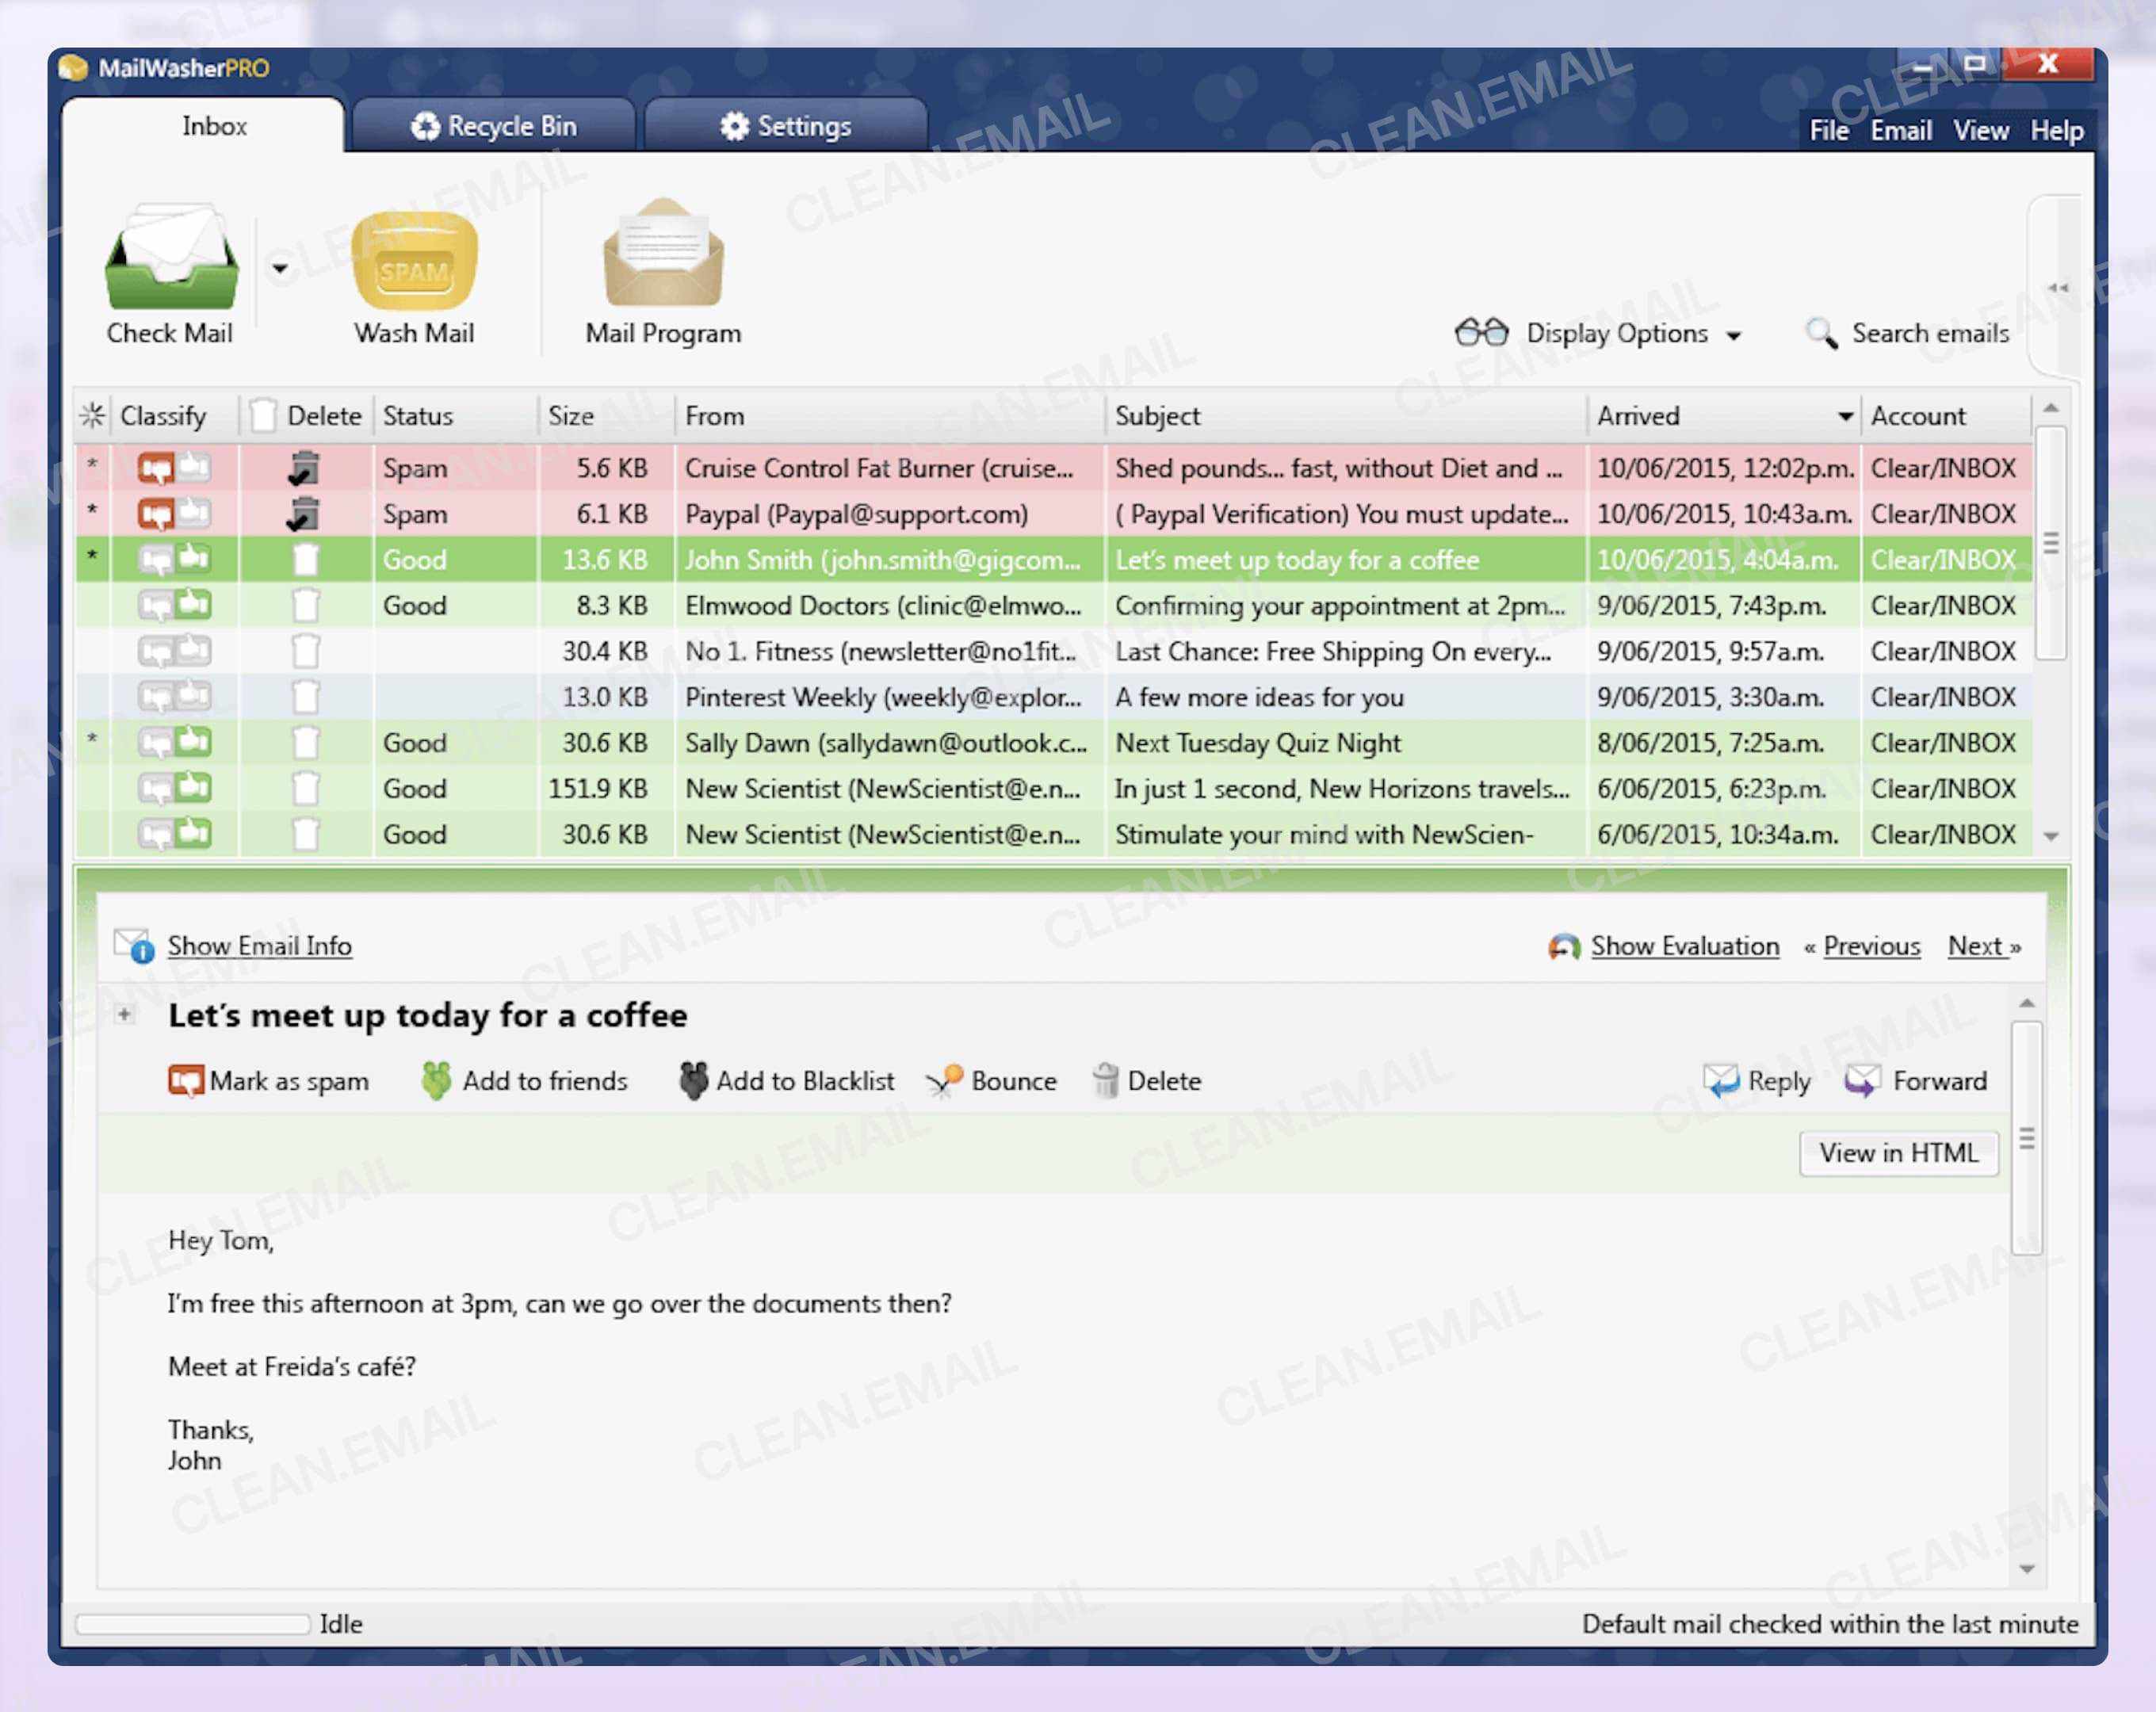Image resolution: width=2156 pixels, height=1712 pixels.
Task: Thumbs-down the John Smith email
Action: click(x=156, y=560)
